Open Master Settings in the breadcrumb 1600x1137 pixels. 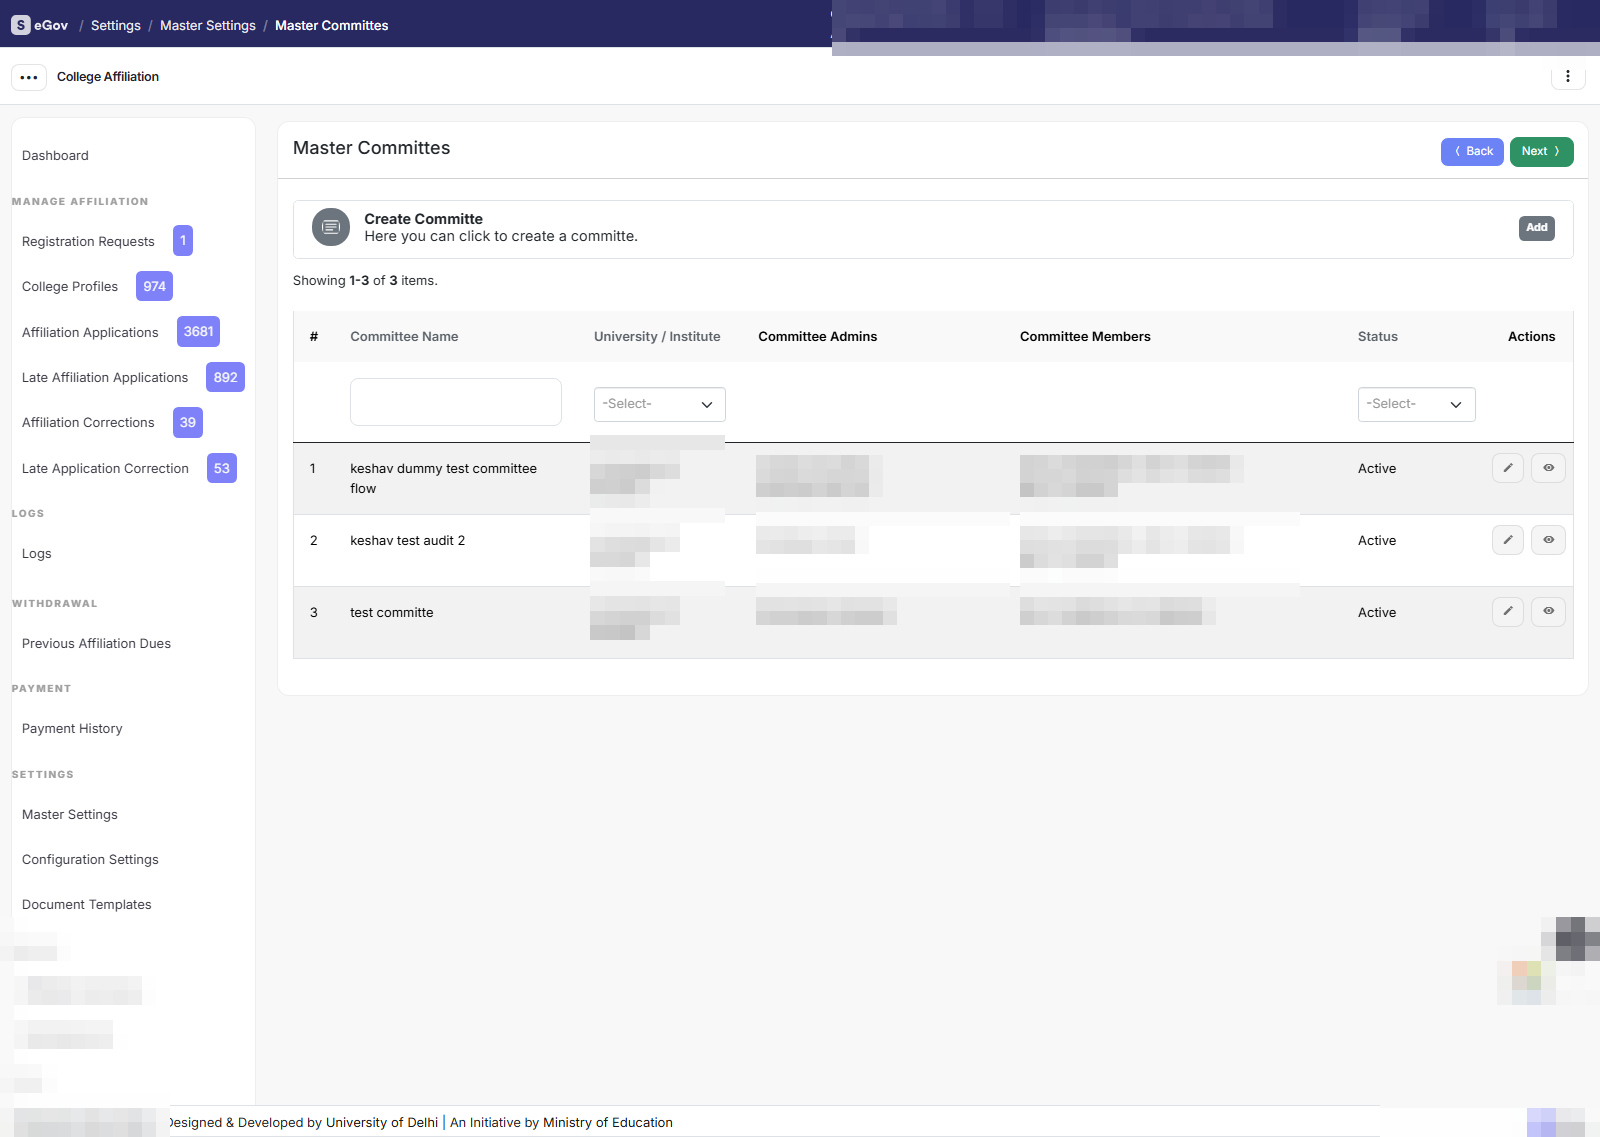pyautogui.click(x=208, y=26)
